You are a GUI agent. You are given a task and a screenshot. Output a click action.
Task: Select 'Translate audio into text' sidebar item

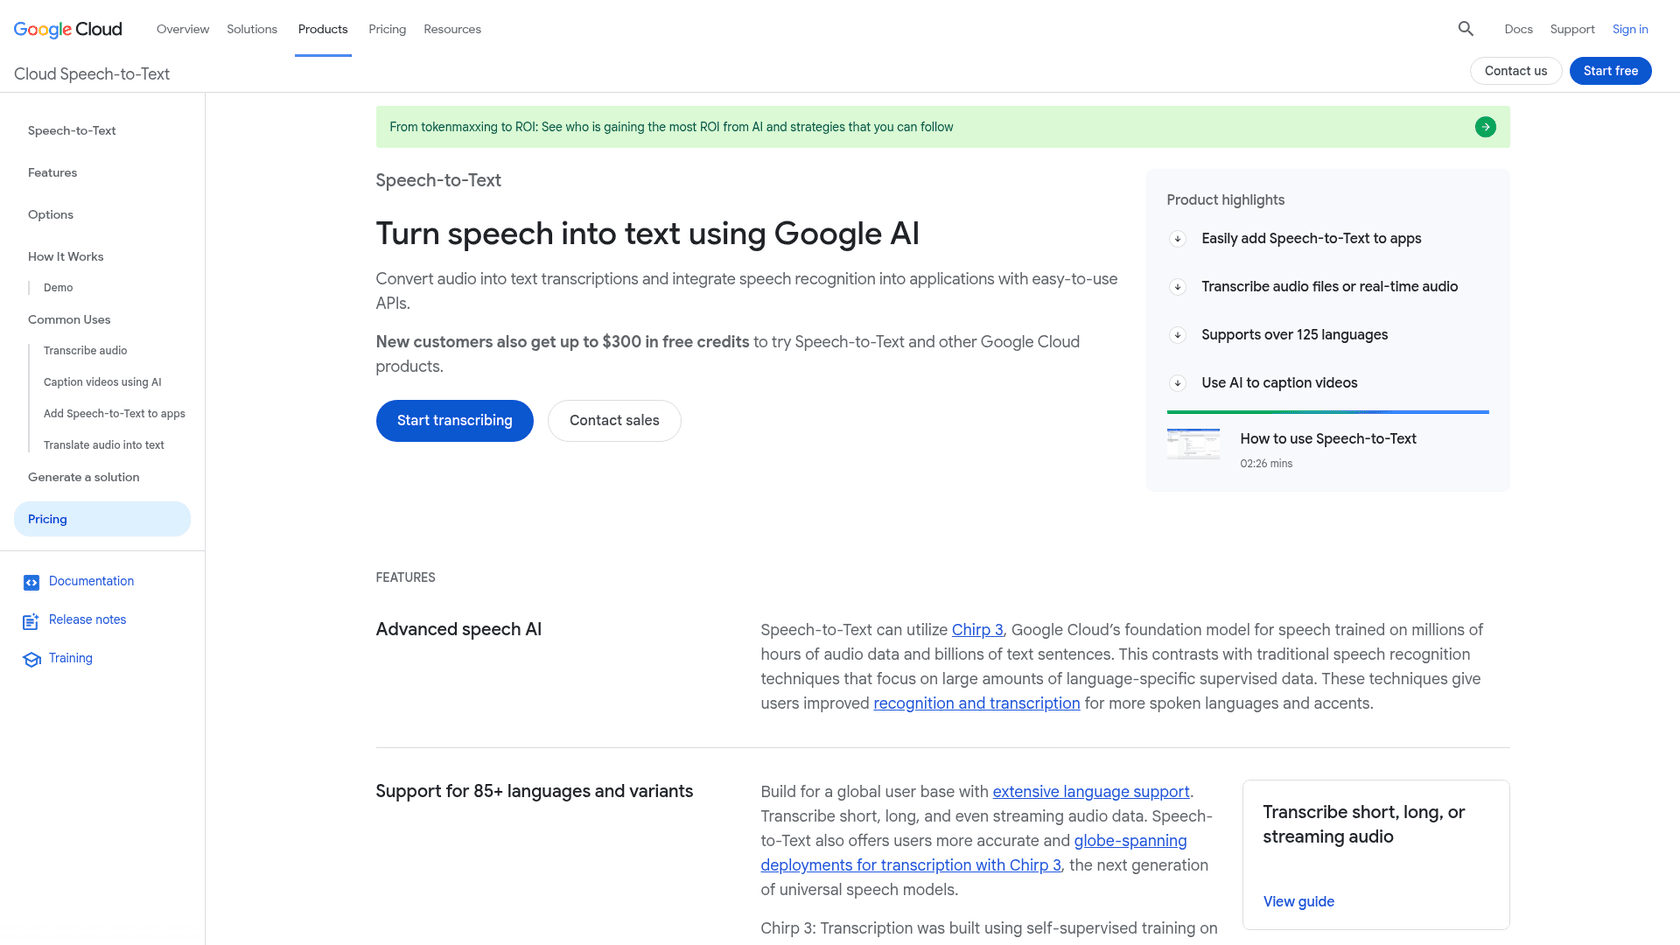[104, 445]
